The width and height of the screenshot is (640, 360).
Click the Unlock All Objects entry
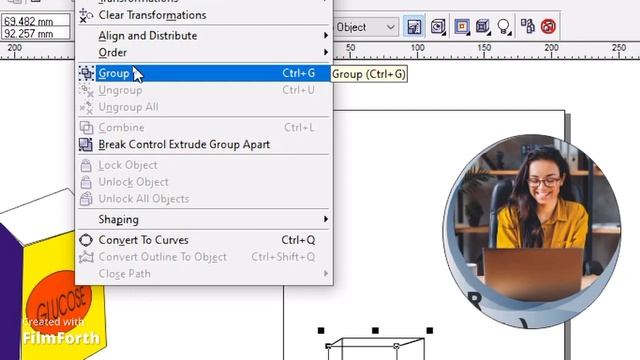[203, 199]
